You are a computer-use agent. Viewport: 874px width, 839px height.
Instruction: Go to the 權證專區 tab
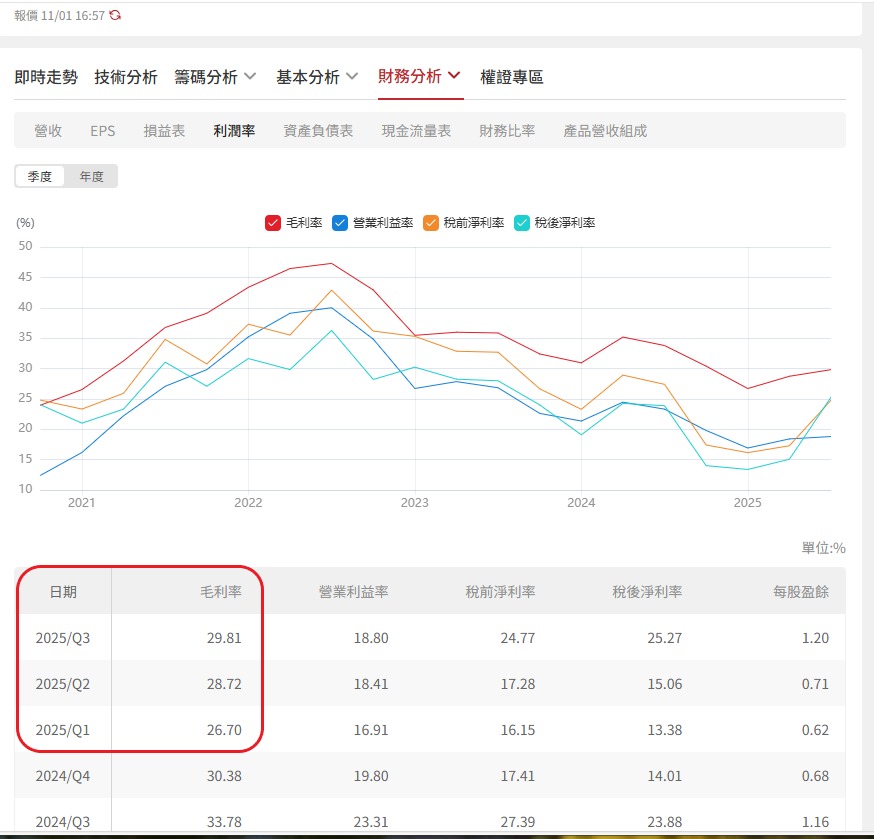512,77
